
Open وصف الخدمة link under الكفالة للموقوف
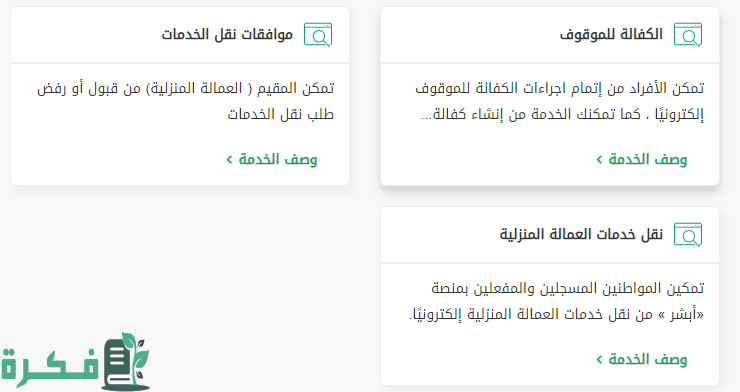[648, 159]
